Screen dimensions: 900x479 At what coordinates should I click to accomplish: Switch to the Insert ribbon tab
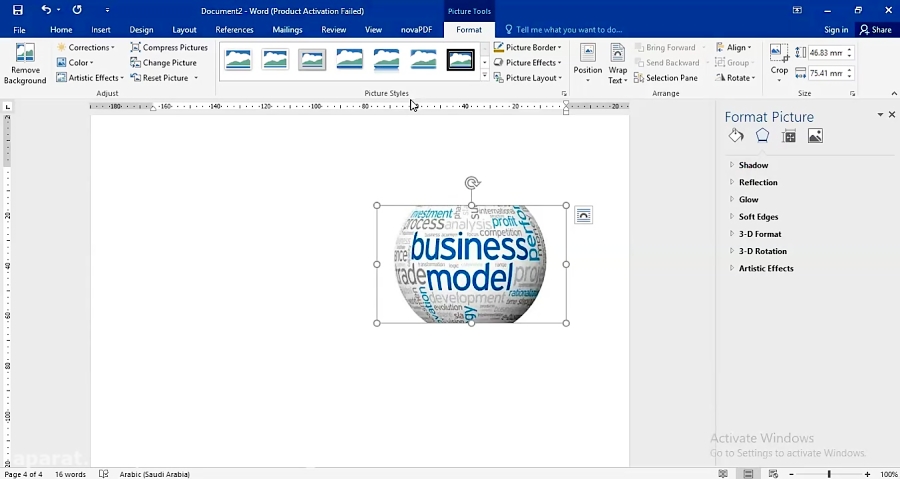(101, 30)
